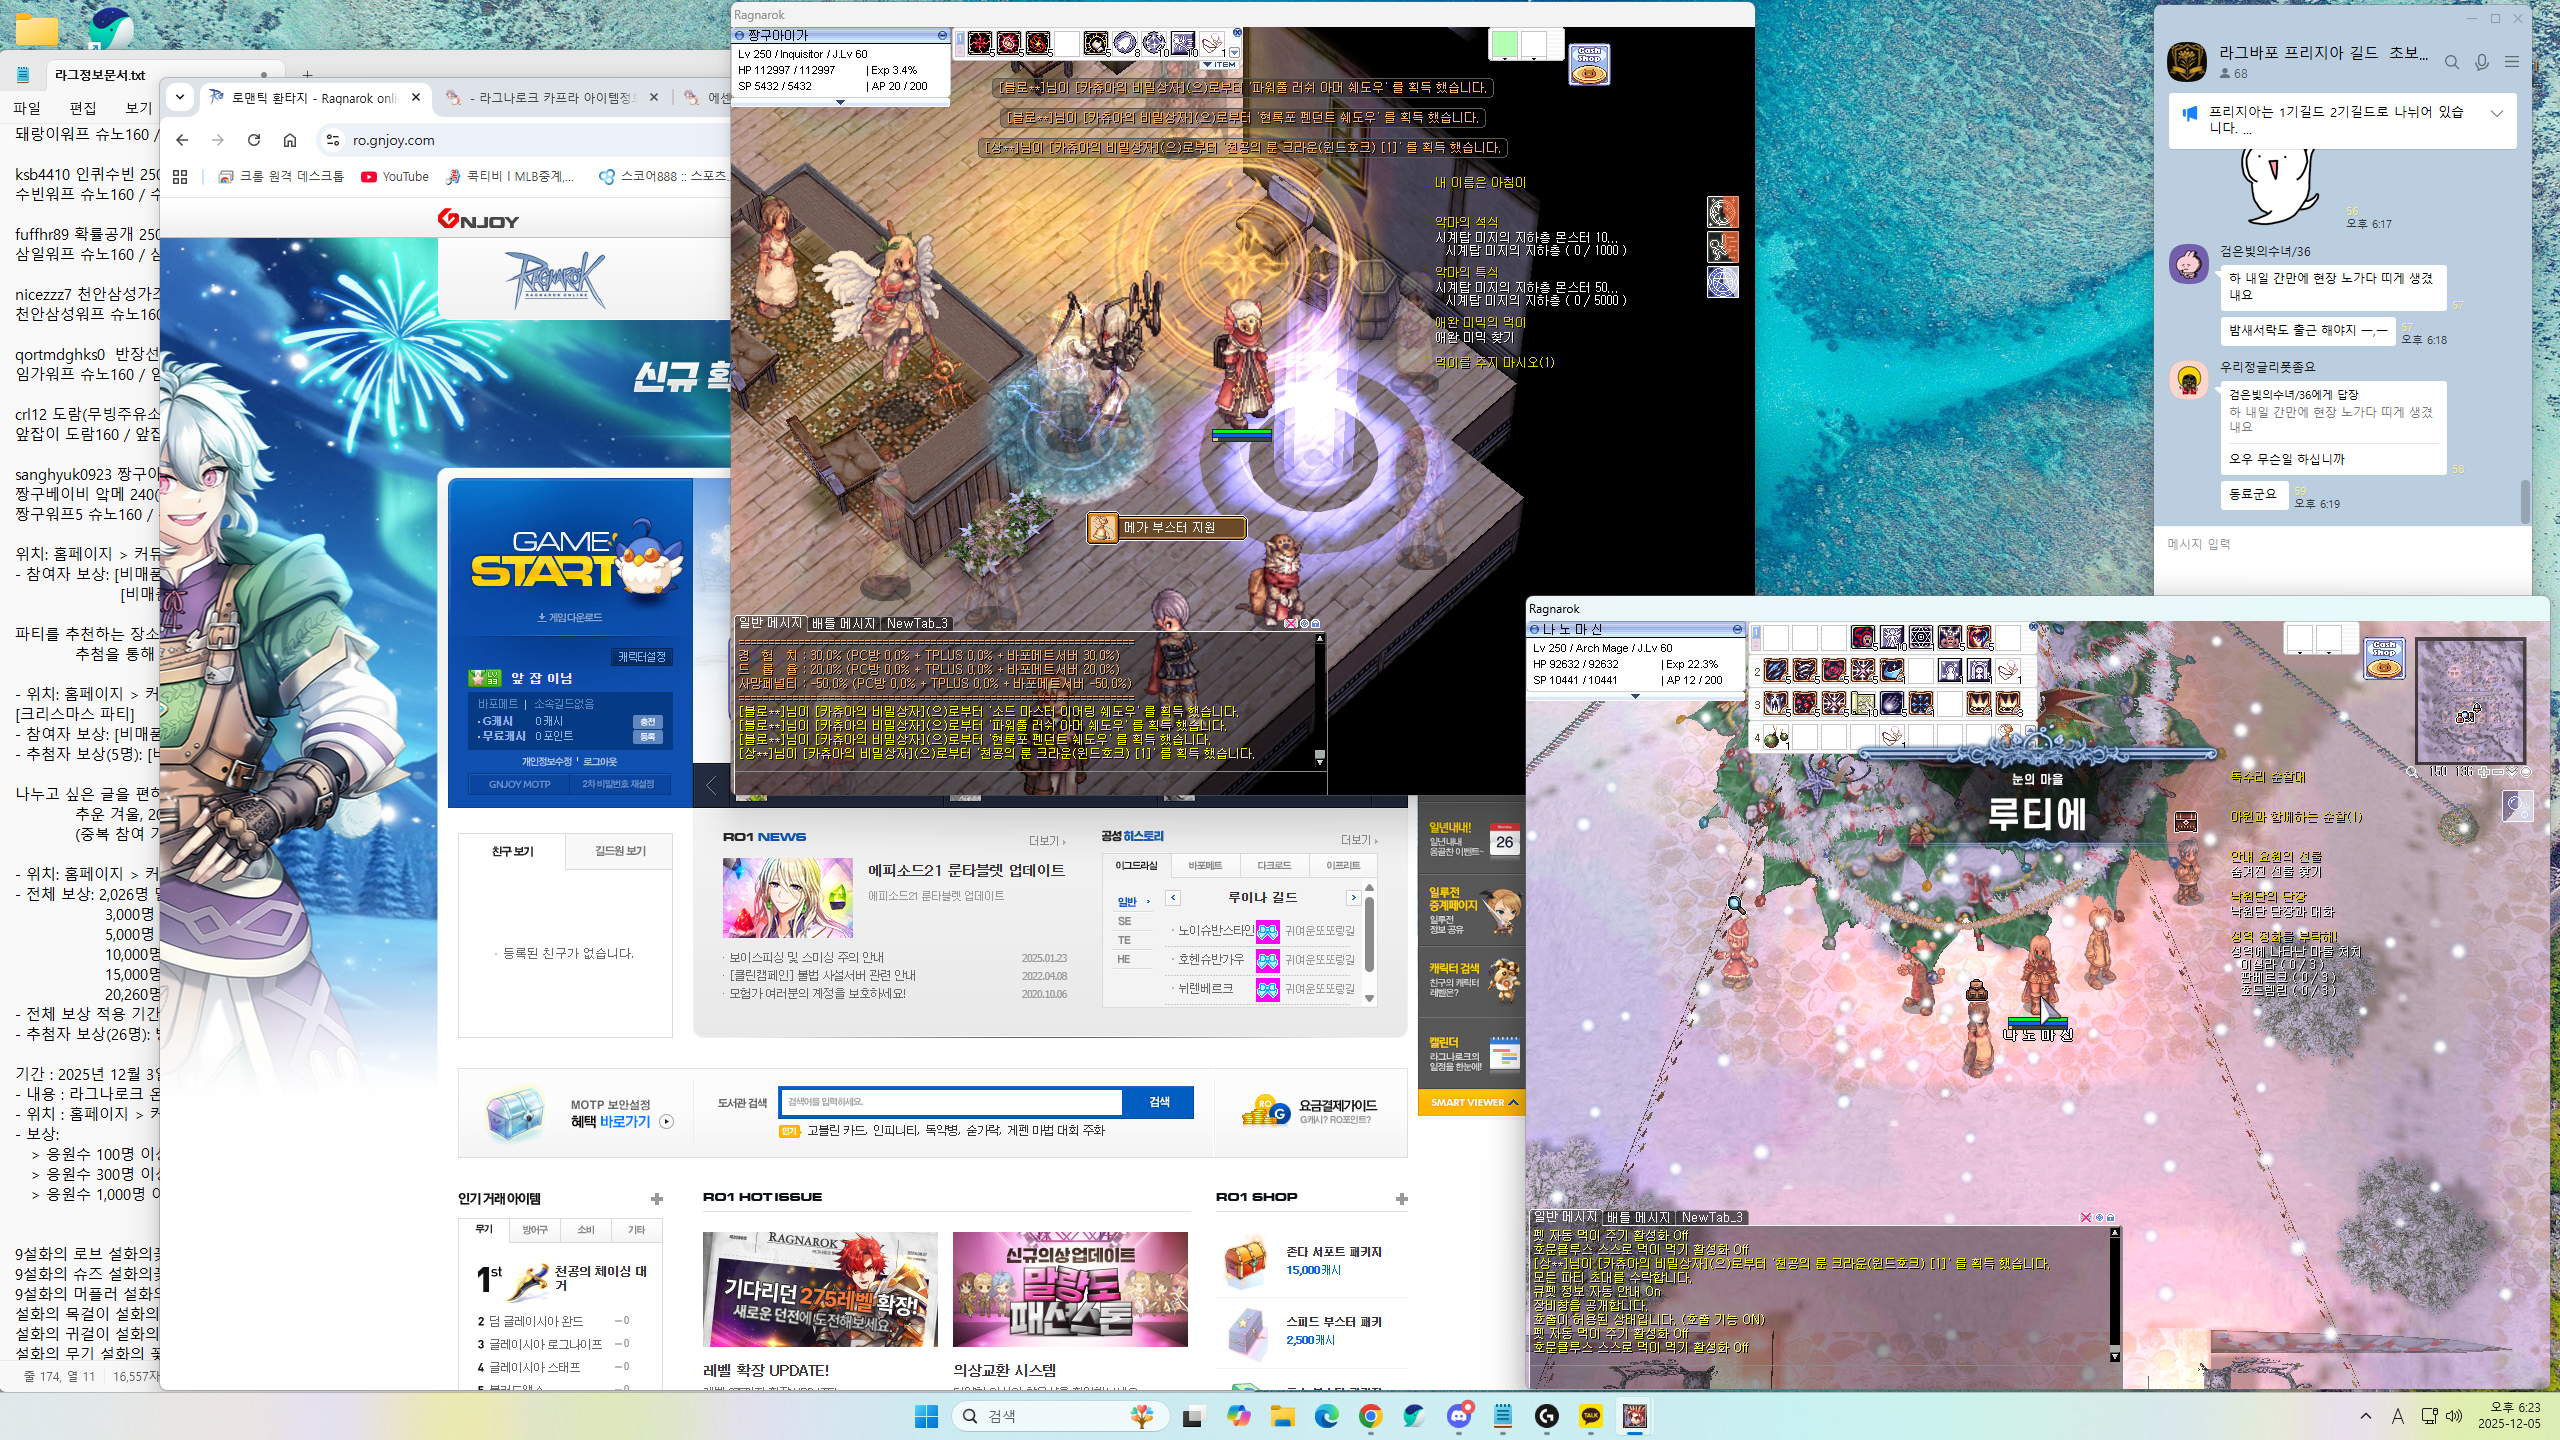Open Chrome's tab search dropdown arrow

click(180, 97)
